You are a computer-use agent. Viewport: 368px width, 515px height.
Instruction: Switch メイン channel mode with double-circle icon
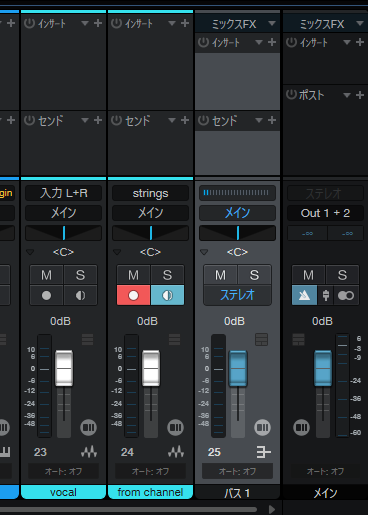[x=346, y=295]
